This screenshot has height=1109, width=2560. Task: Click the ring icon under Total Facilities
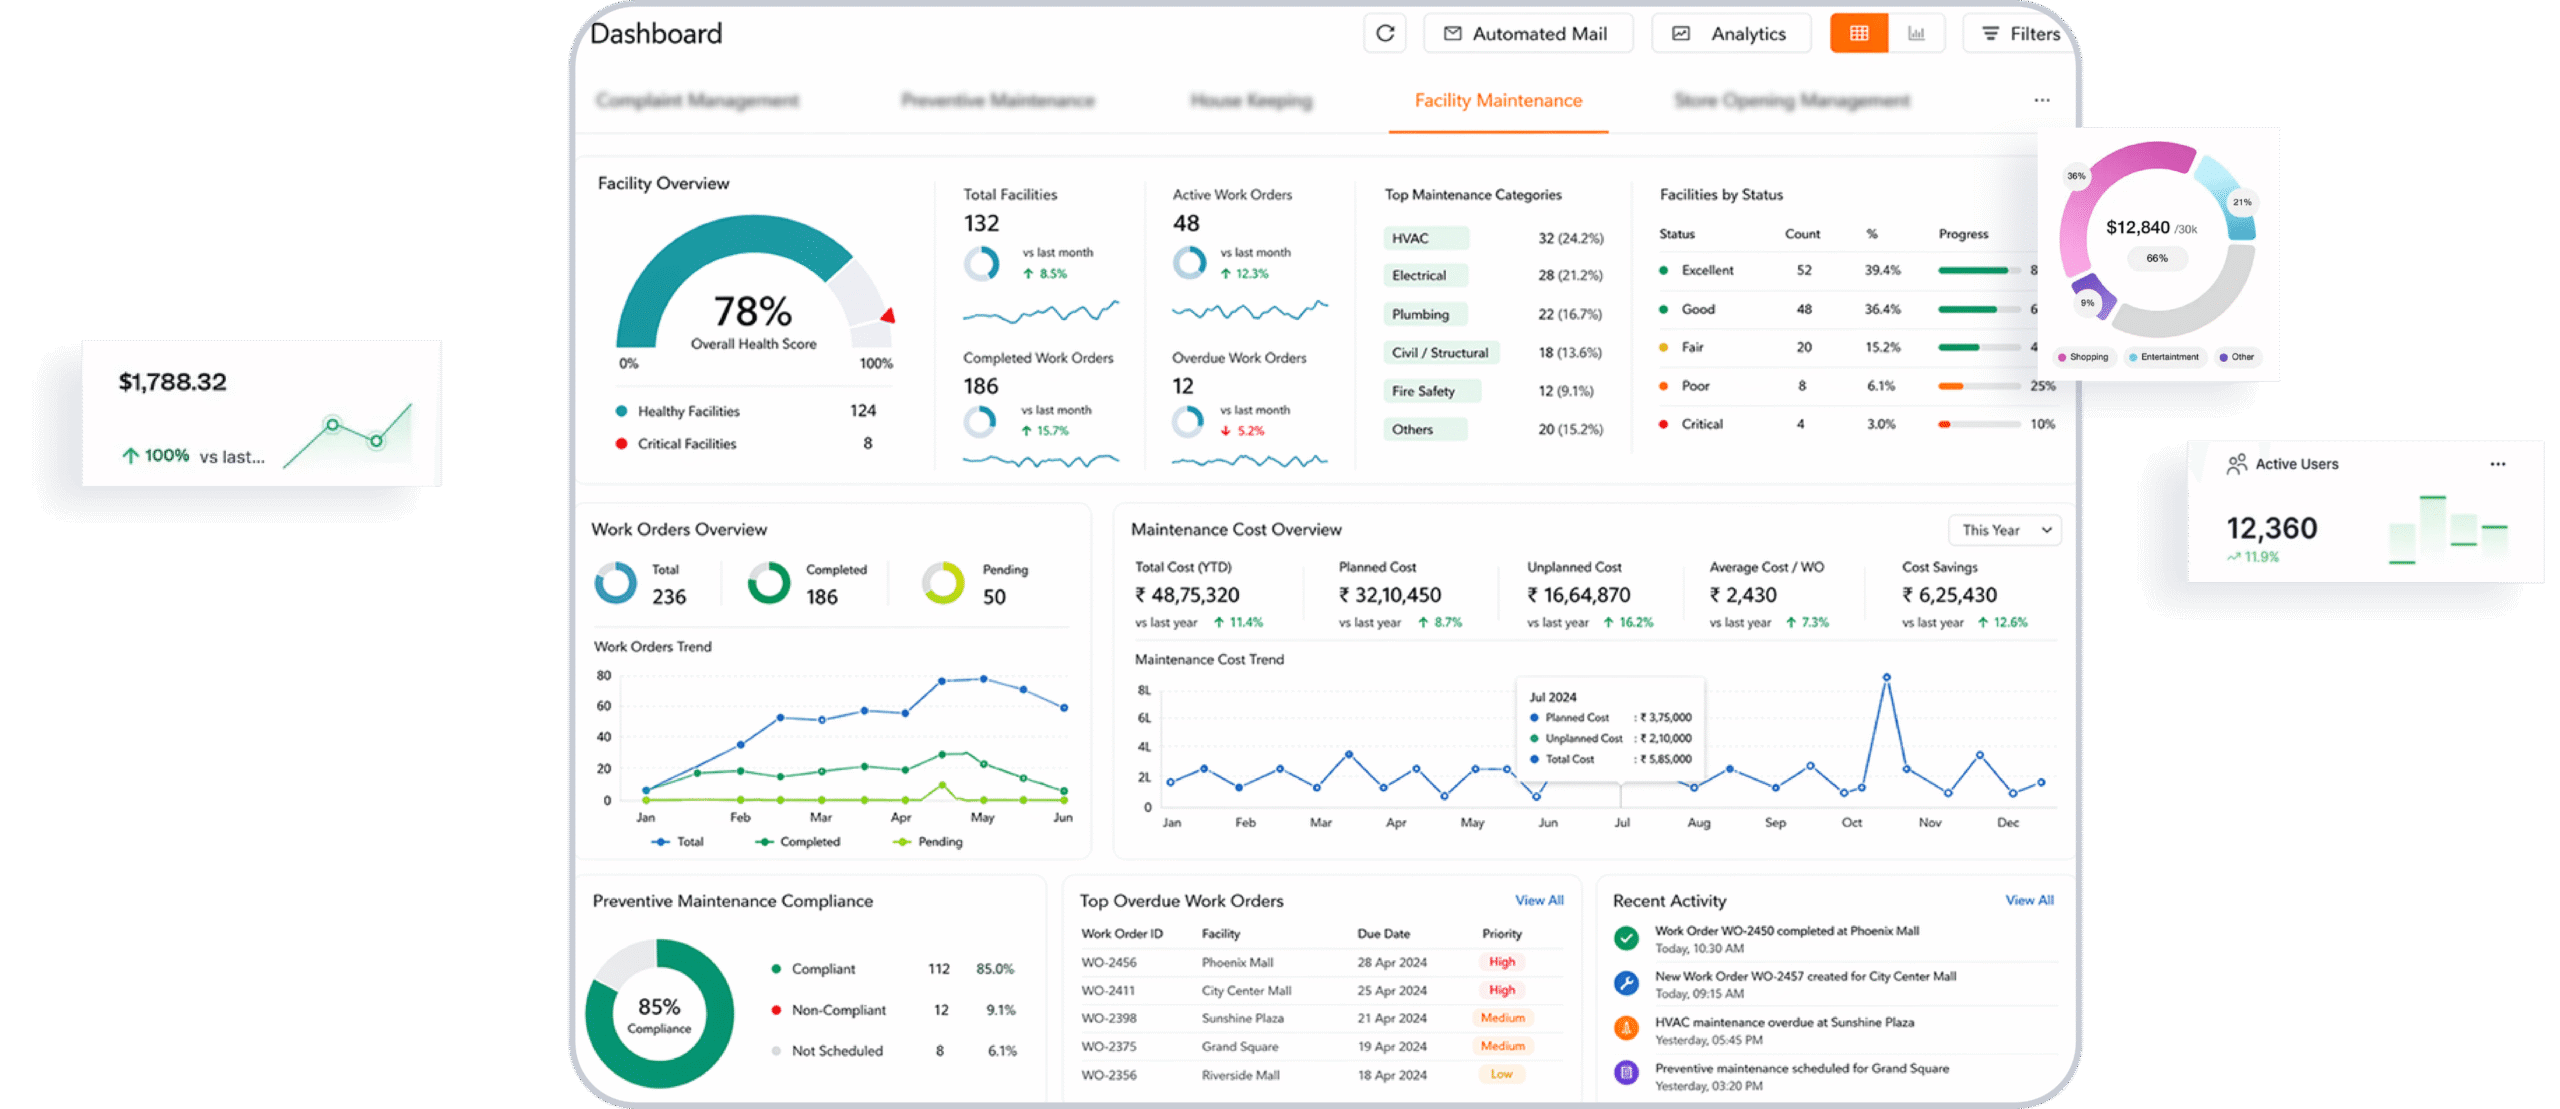(981, 264)
